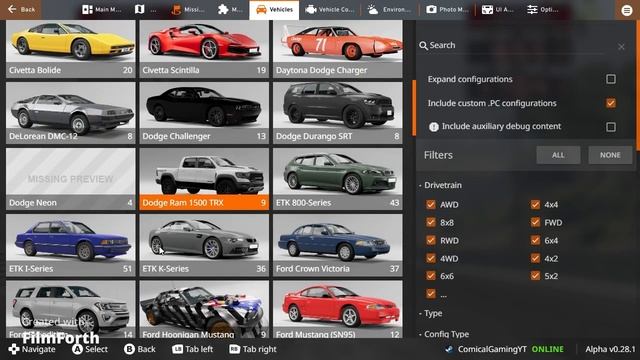640x360 pixels.
Task: Select the highlighted Dodge Ram 1500 TRX
Action: tap(204, 179)
